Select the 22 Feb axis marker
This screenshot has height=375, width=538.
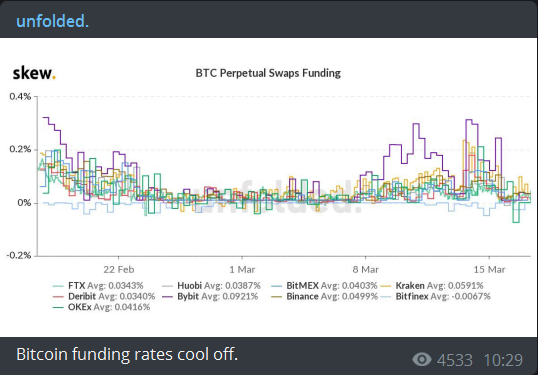coord(119,269)
